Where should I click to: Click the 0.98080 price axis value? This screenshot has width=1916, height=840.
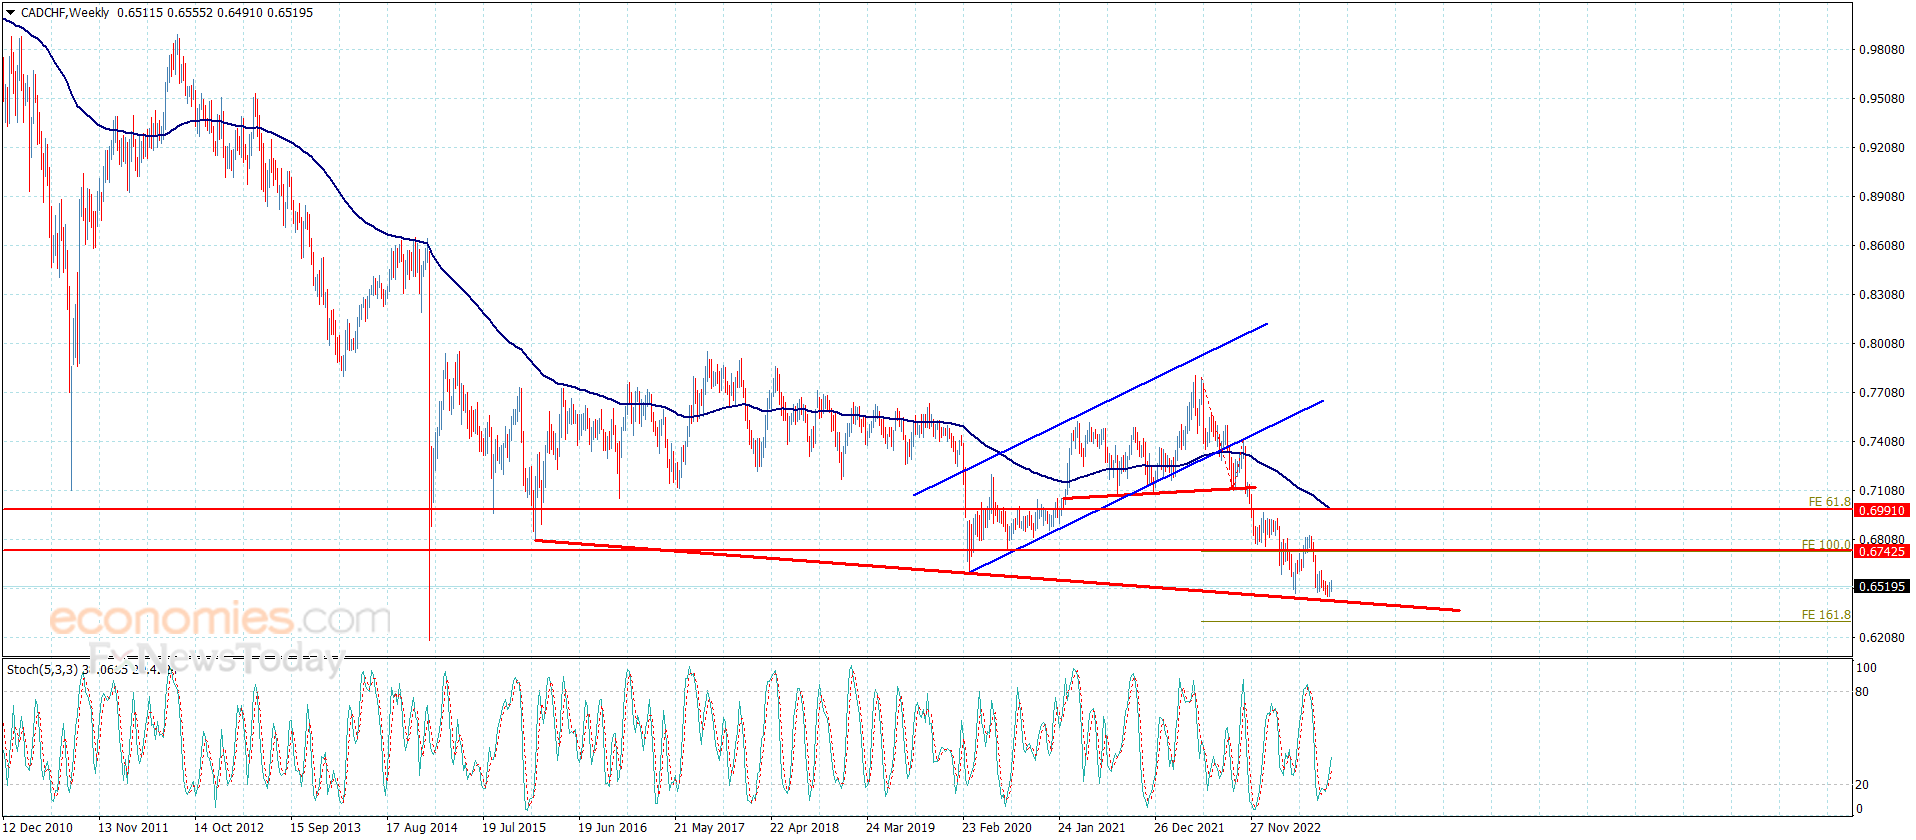tap(1881, 50)
